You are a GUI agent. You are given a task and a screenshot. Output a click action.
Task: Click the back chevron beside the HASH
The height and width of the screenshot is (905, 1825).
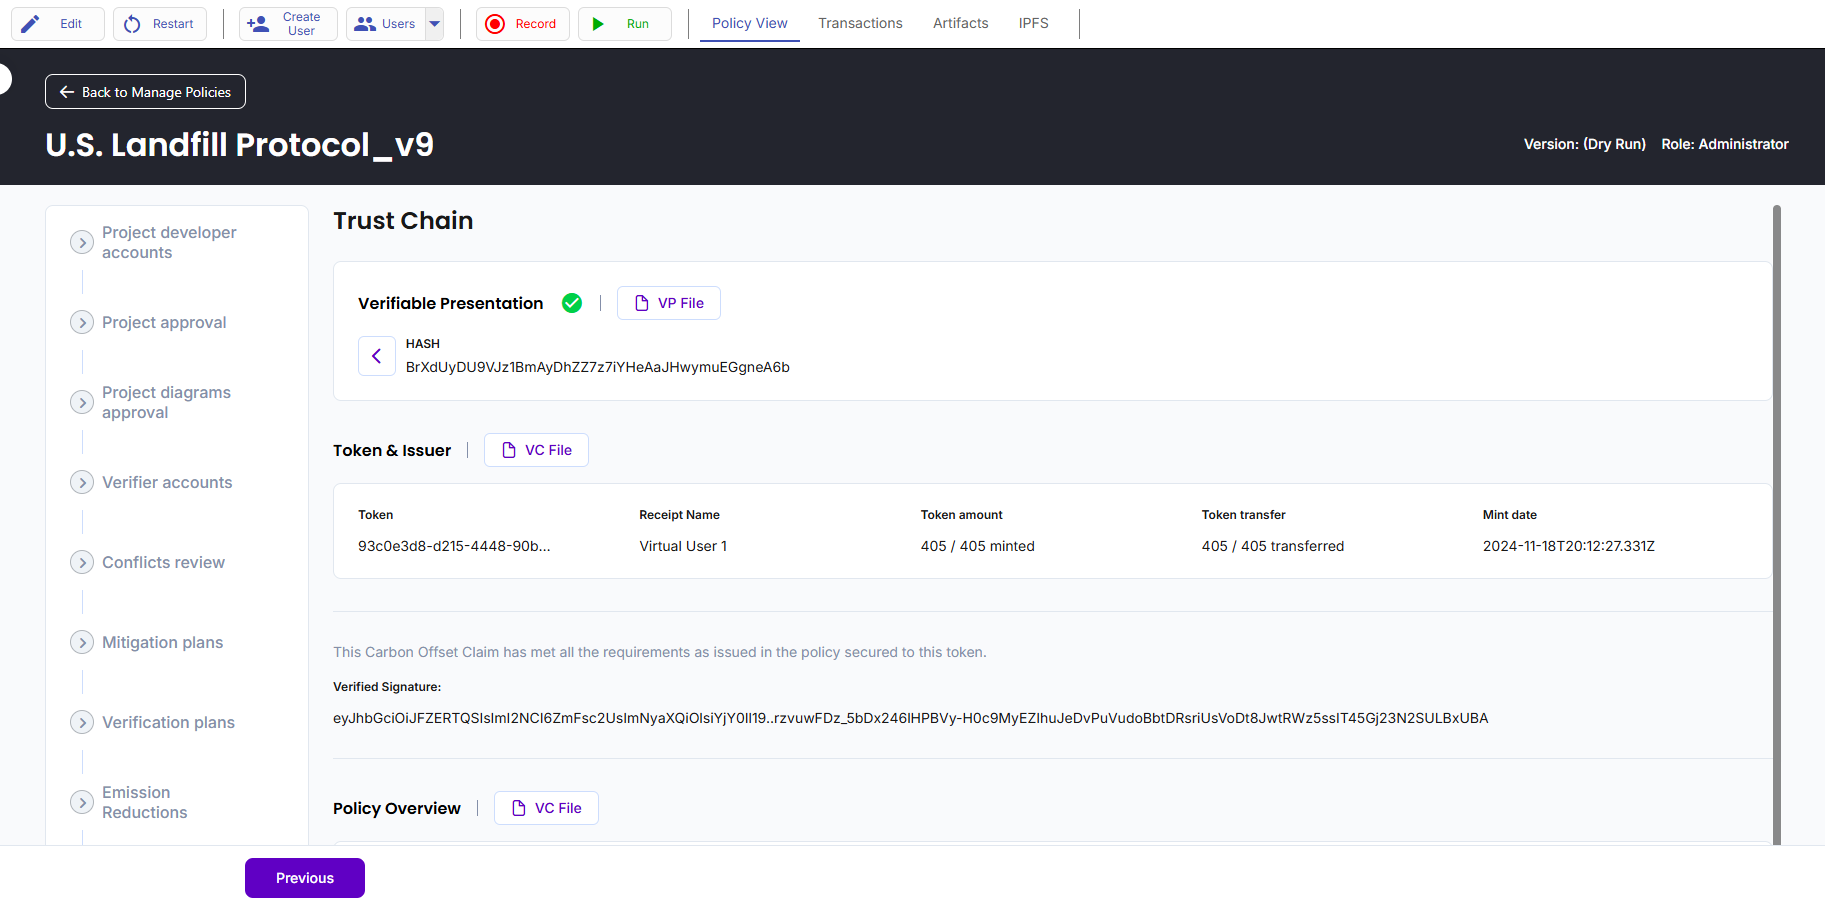pos(377,356)
